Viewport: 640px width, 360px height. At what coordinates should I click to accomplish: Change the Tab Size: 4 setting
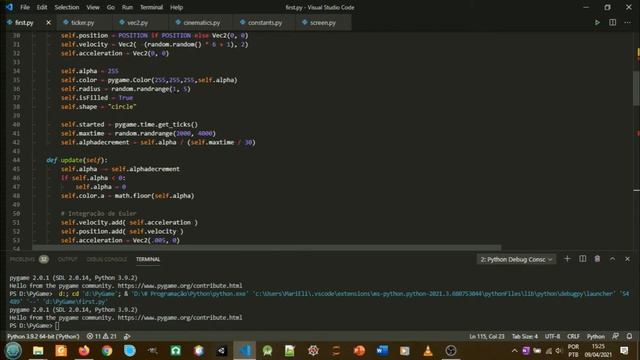pyautogui.click(x=525, y=336)
